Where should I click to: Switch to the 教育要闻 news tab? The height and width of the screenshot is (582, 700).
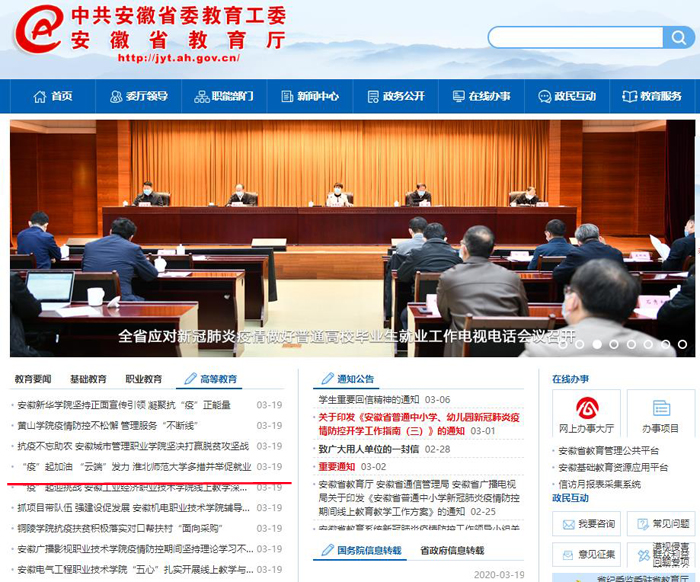32,380
